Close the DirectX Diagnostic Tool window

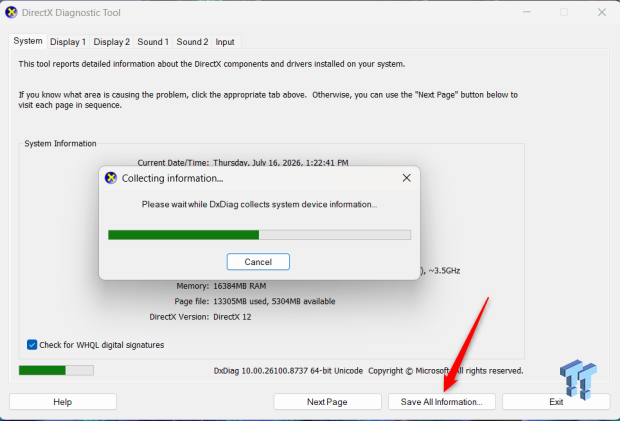(x=602, y=13)
